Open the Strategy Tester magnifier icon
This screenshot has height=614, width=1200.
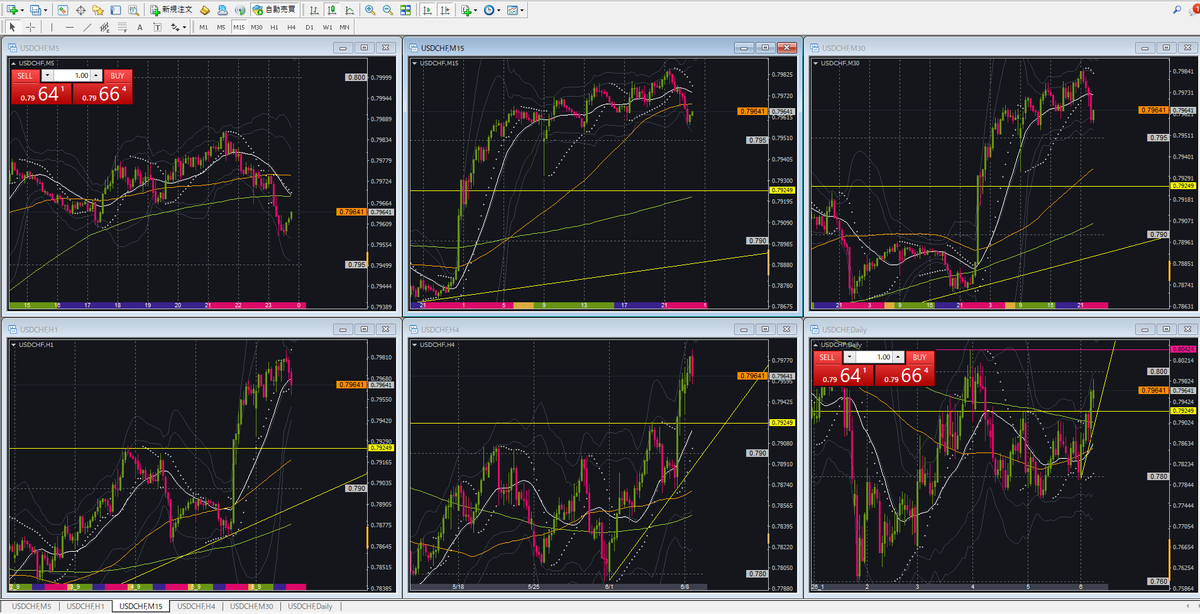click(133, 9)
